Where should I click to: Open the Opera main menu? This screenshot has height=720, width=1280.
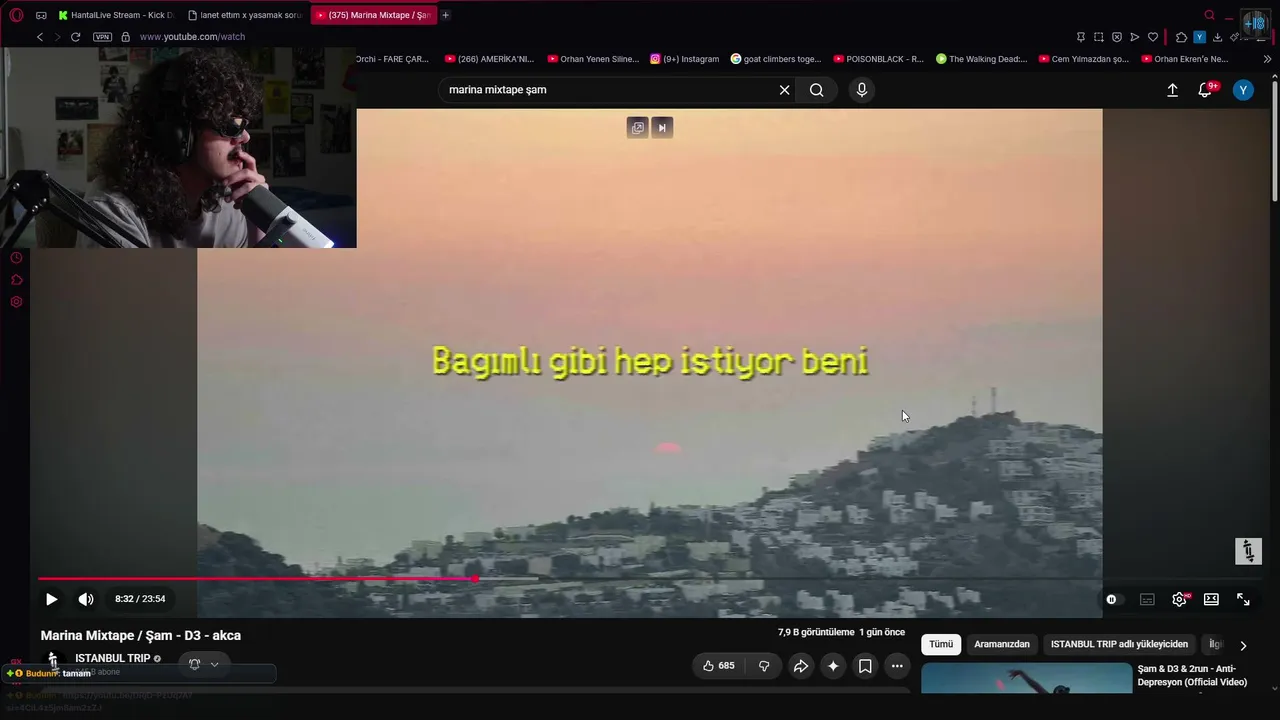[x=16, y=15]
